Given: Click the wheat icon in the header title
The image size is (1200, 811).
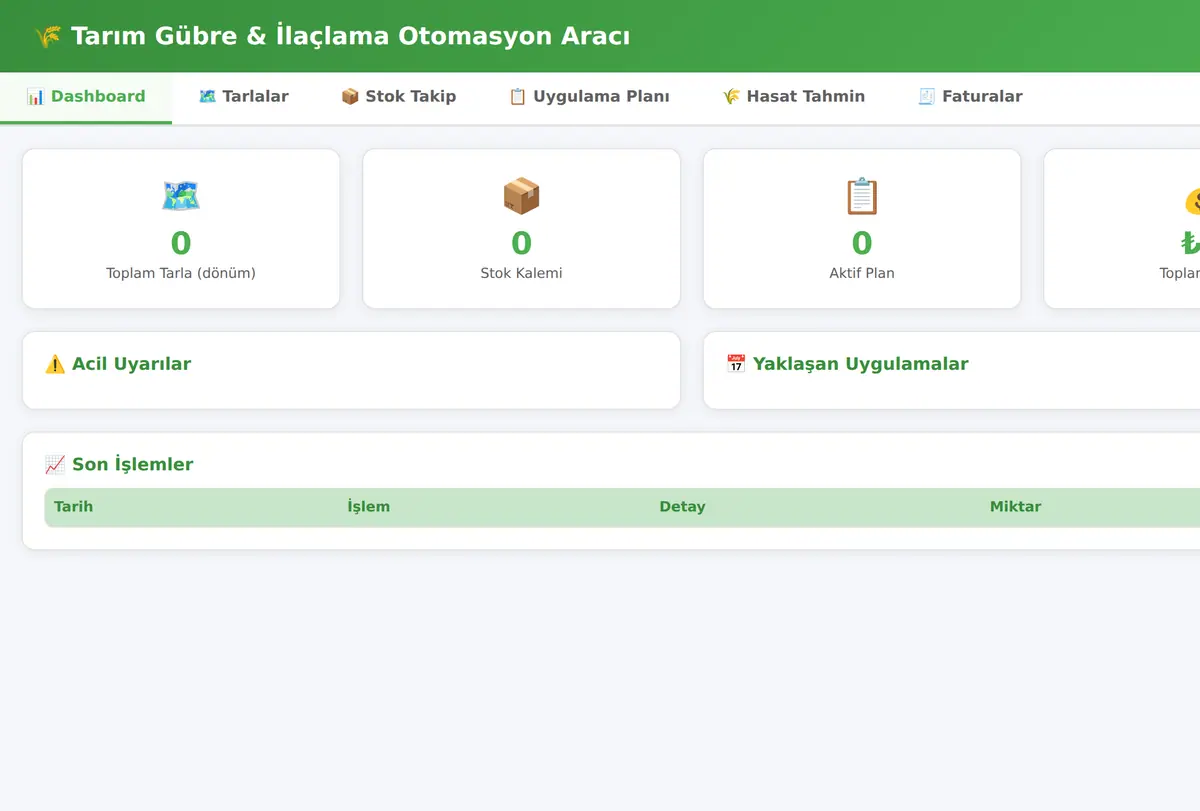Looking at the screenshot, I should point(47,37).
